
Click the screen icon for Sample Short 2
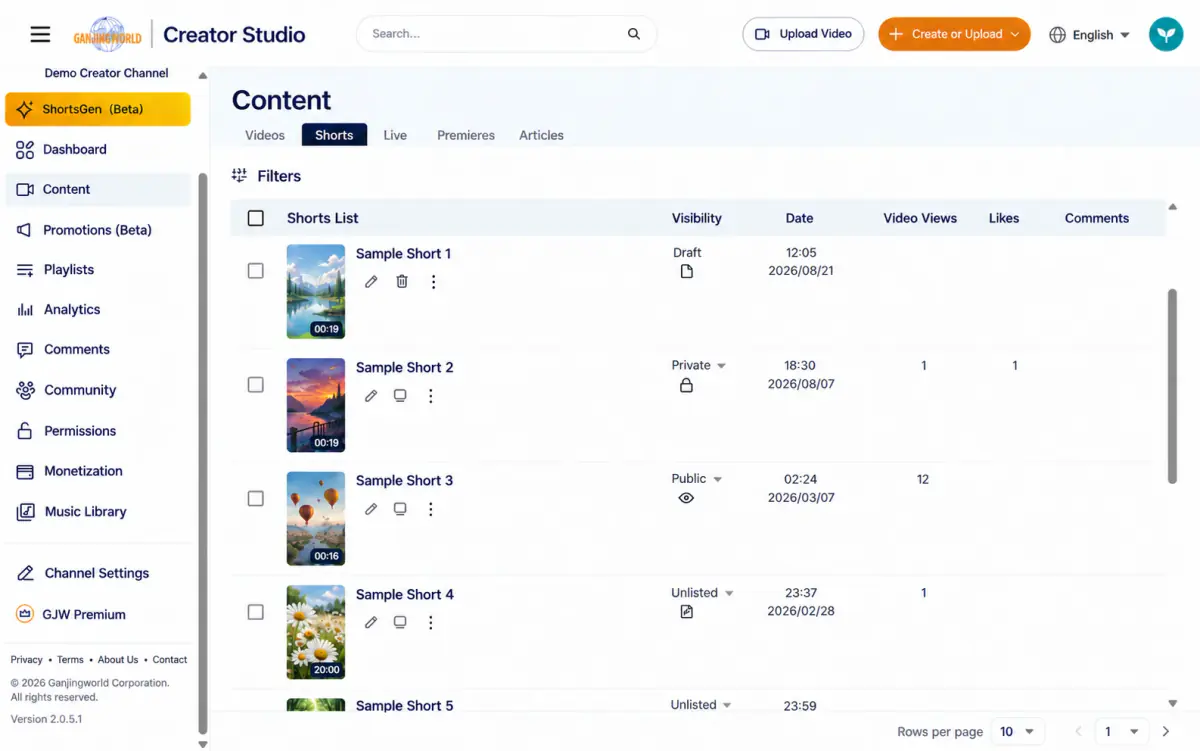(x=400, y=396)
